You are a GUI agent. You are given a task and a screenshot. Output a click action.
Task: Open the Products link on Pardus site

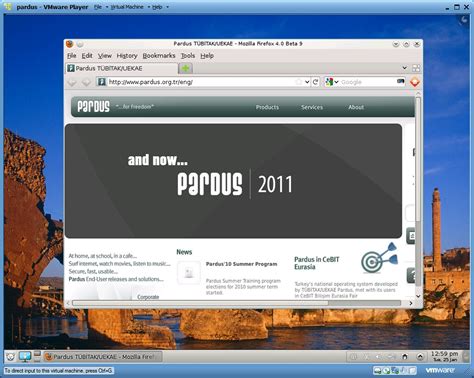coord(267,107)
